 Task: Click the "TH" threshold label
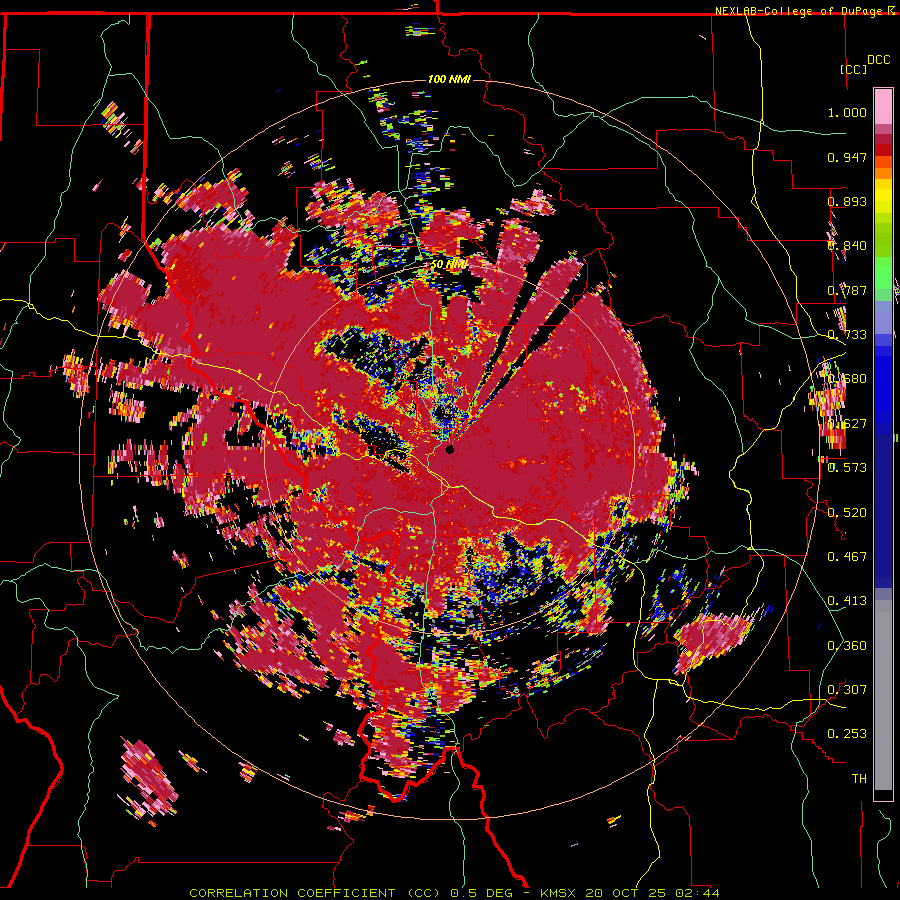point(859,779)
